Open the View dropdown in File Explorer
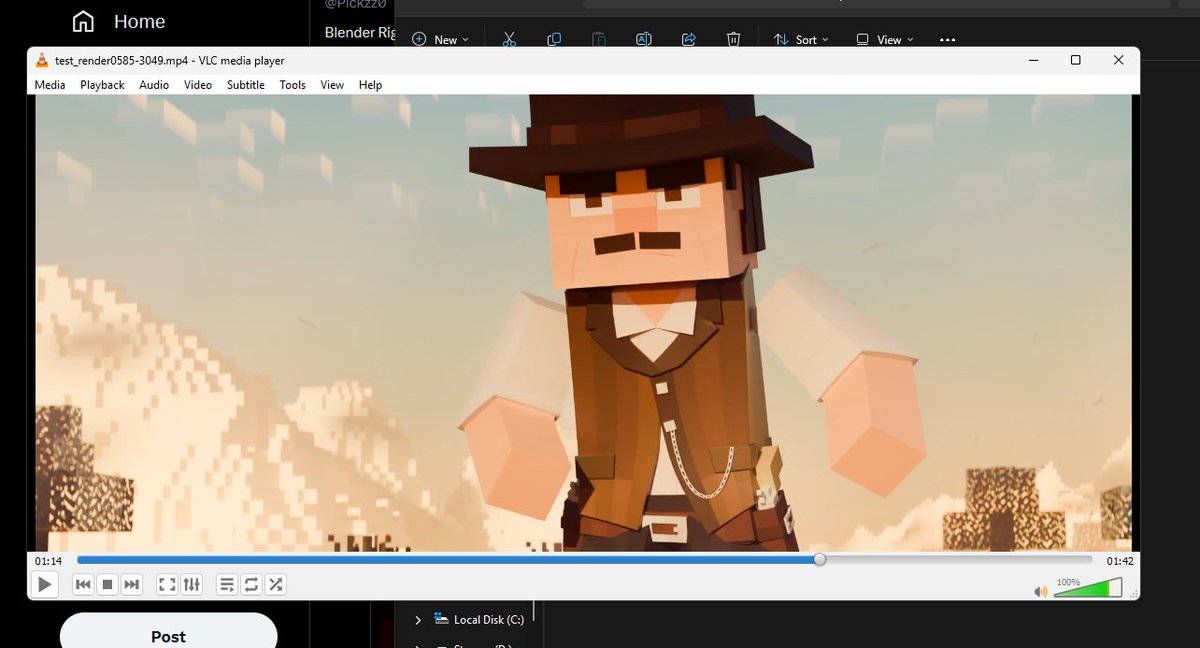This screenshot has width=1200, height=648. (885, 39)
